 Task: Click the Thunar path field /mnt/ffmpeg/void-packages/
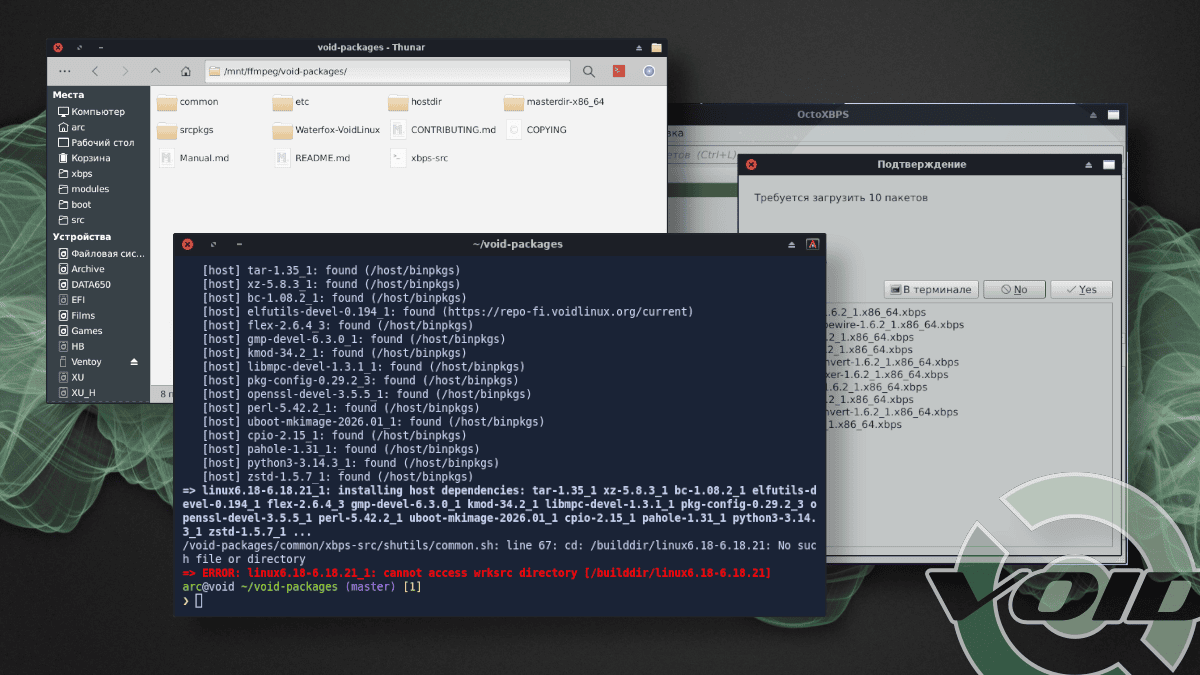click(387, 71)
